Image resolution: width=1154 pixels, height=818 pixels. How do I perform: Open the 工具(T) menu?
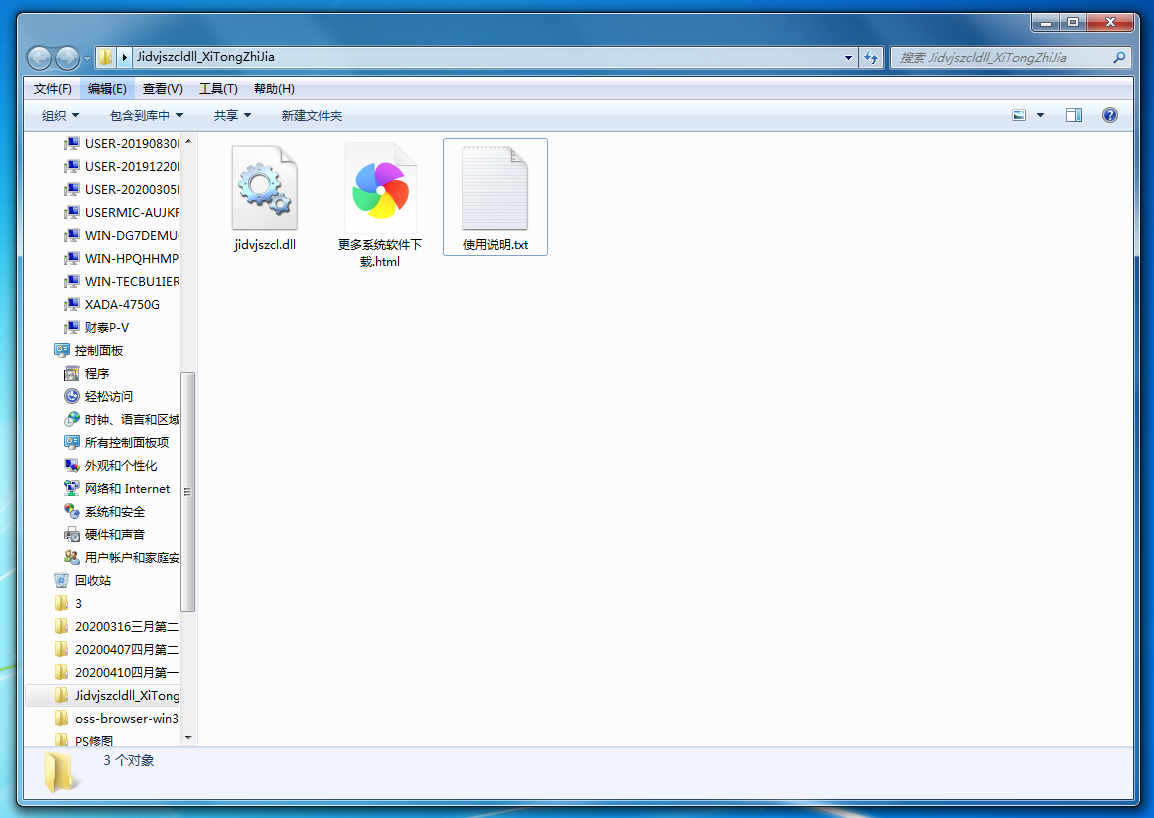click(218, 88)
